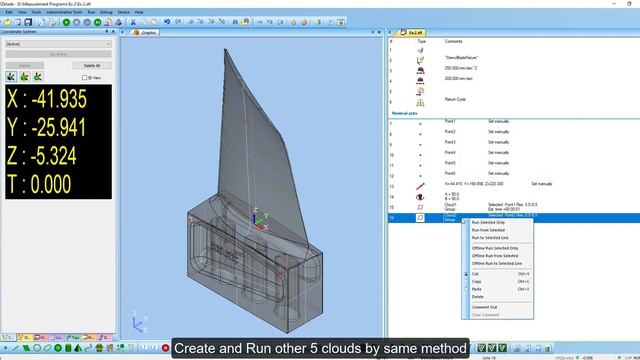Click the speed icon on row 3
The width and height of the screenshot is (640, 360).
click(x=420, y=71)
